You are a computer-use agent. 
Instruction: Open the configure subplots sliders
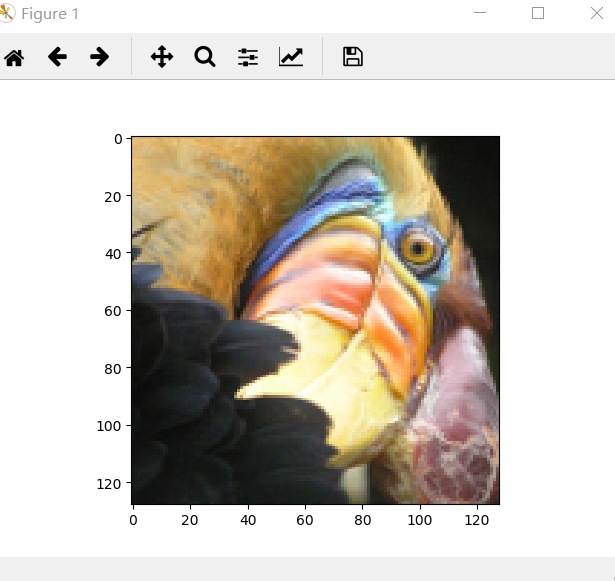point(248,57)
